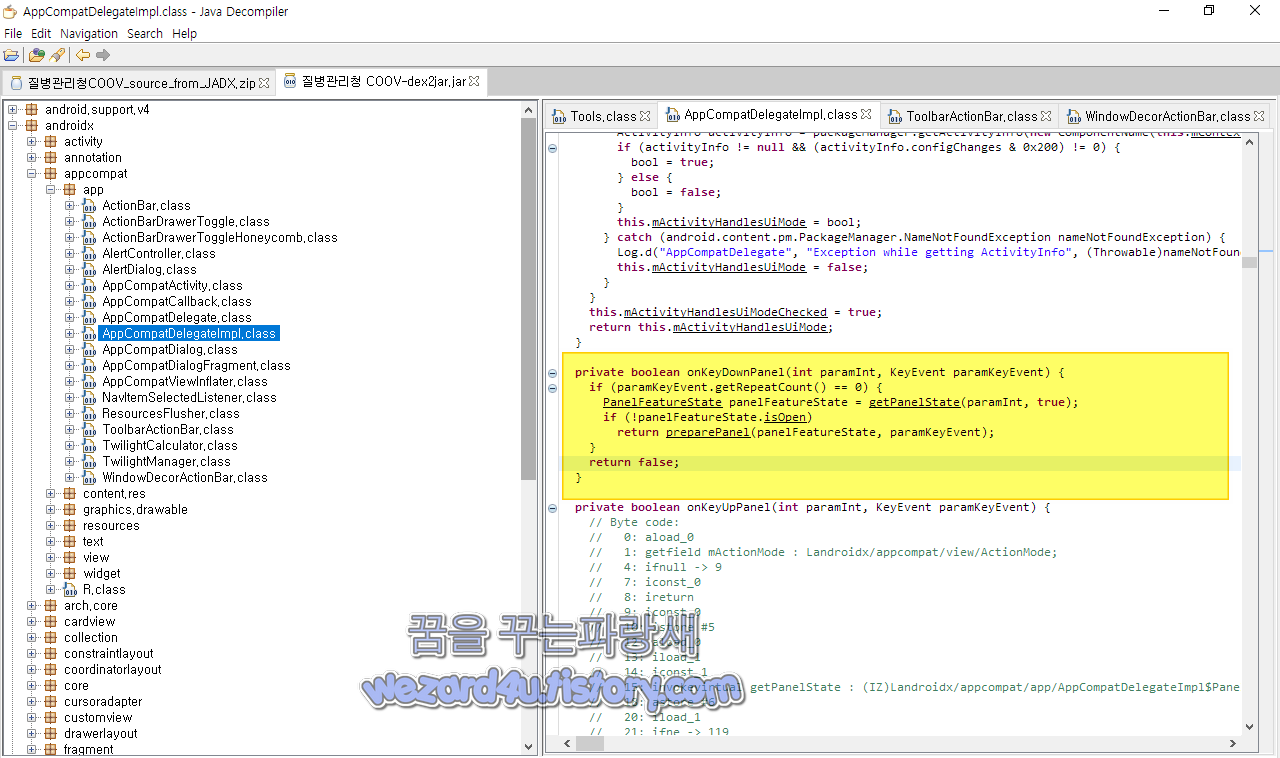Collapse the appcompat package node
The height and width of the screenshot is (758, 1280).
(x=32, y=173)
